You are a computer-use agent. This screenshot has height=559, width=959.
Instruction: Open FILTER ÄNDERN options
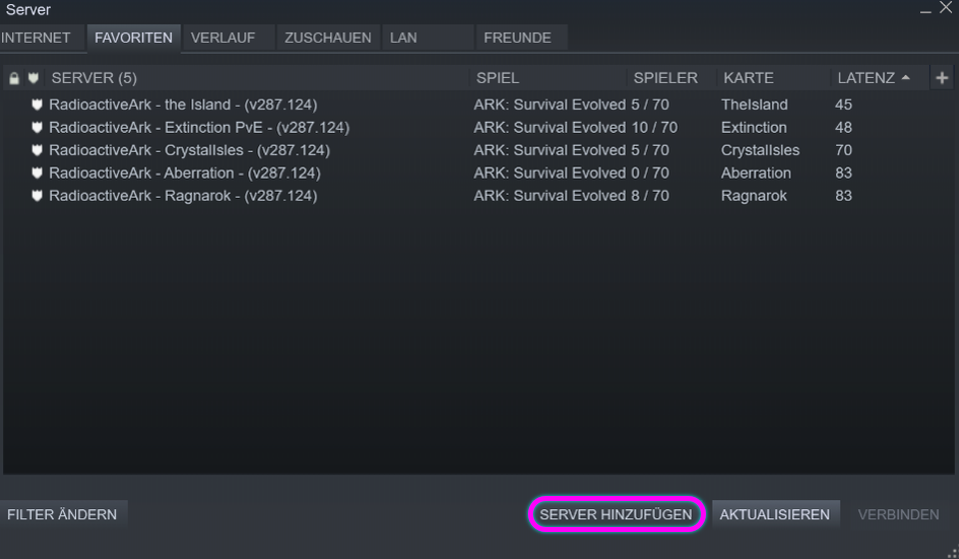[x=62, y=514]
